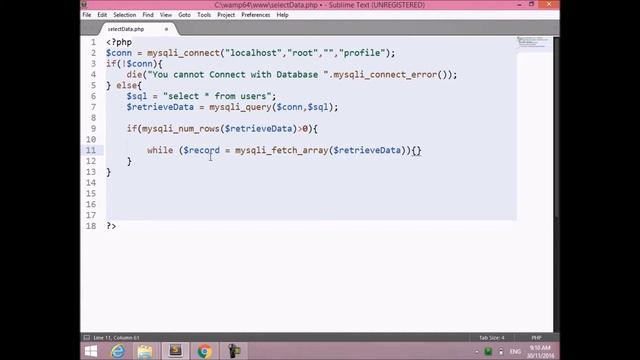Open the Edit menu

[x=102, y=15]
